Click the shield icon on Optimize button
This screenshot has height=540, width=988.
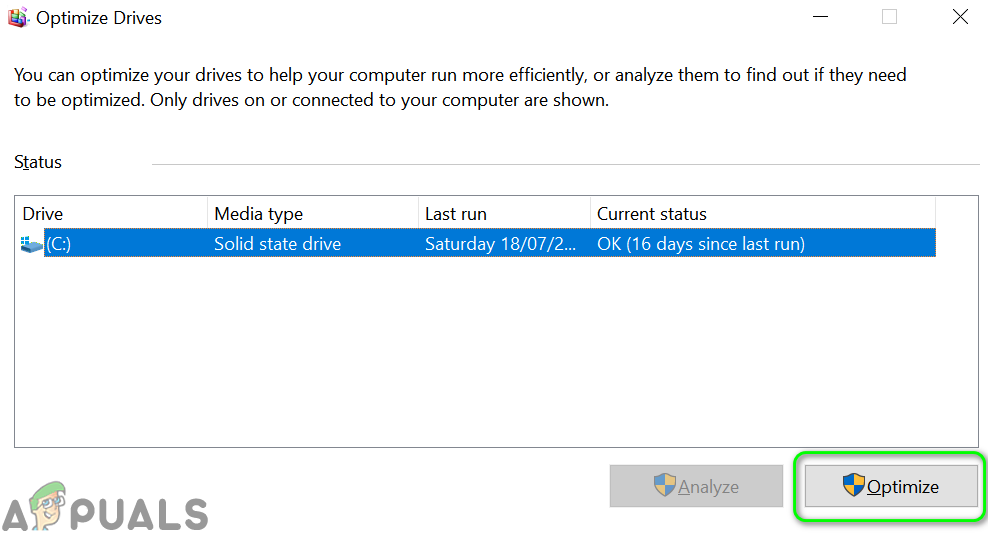point(853,486)
